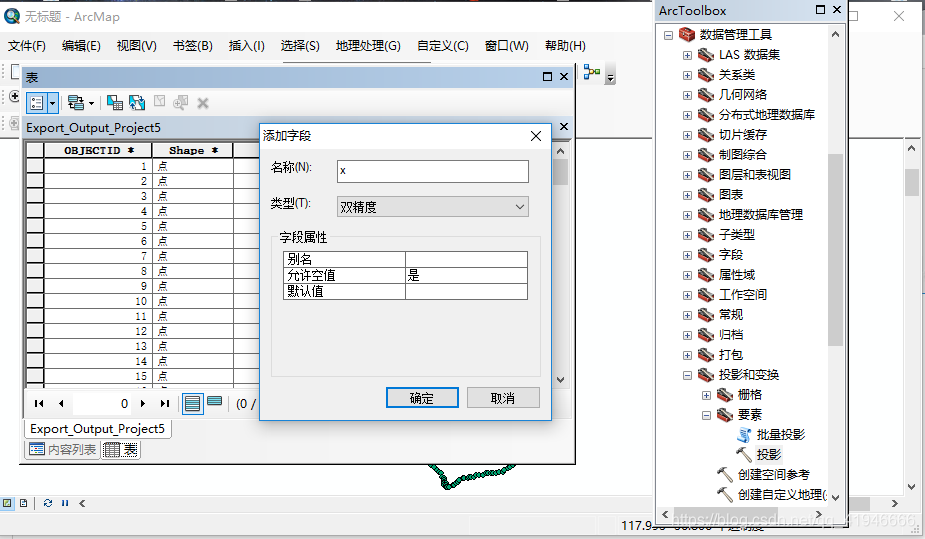Switch to the 内容列表 tab
The image size is (925, 539).
tap(62, 450)
